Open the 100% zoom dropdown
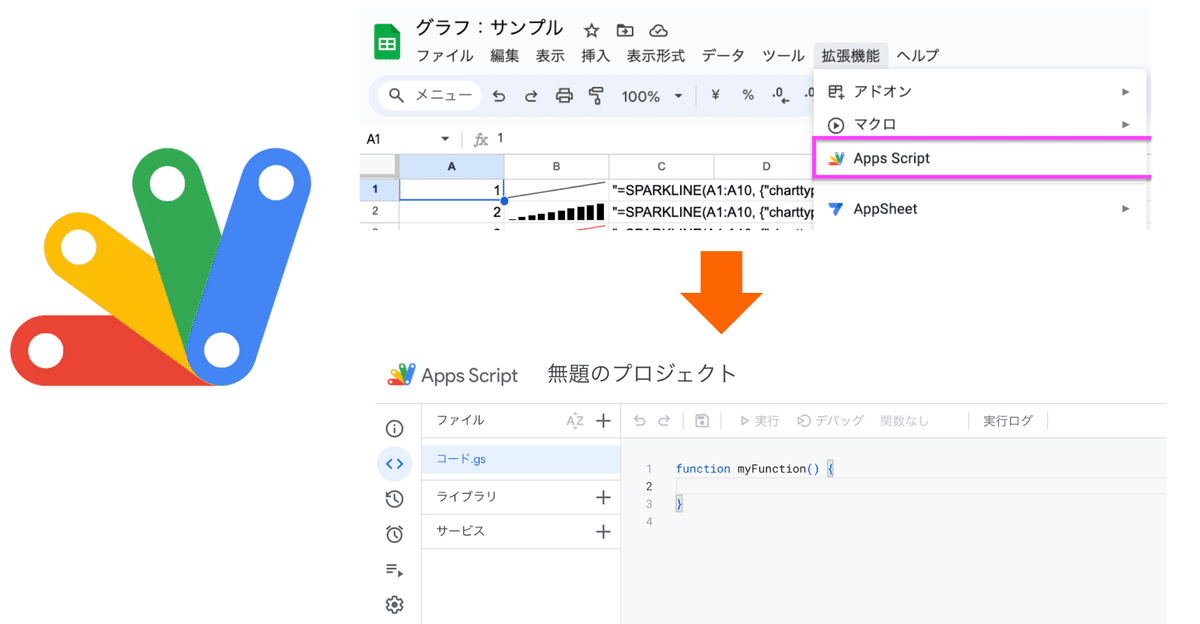Screen dimensions: 1200x624 pyautogui.click(x=651, y=95)
